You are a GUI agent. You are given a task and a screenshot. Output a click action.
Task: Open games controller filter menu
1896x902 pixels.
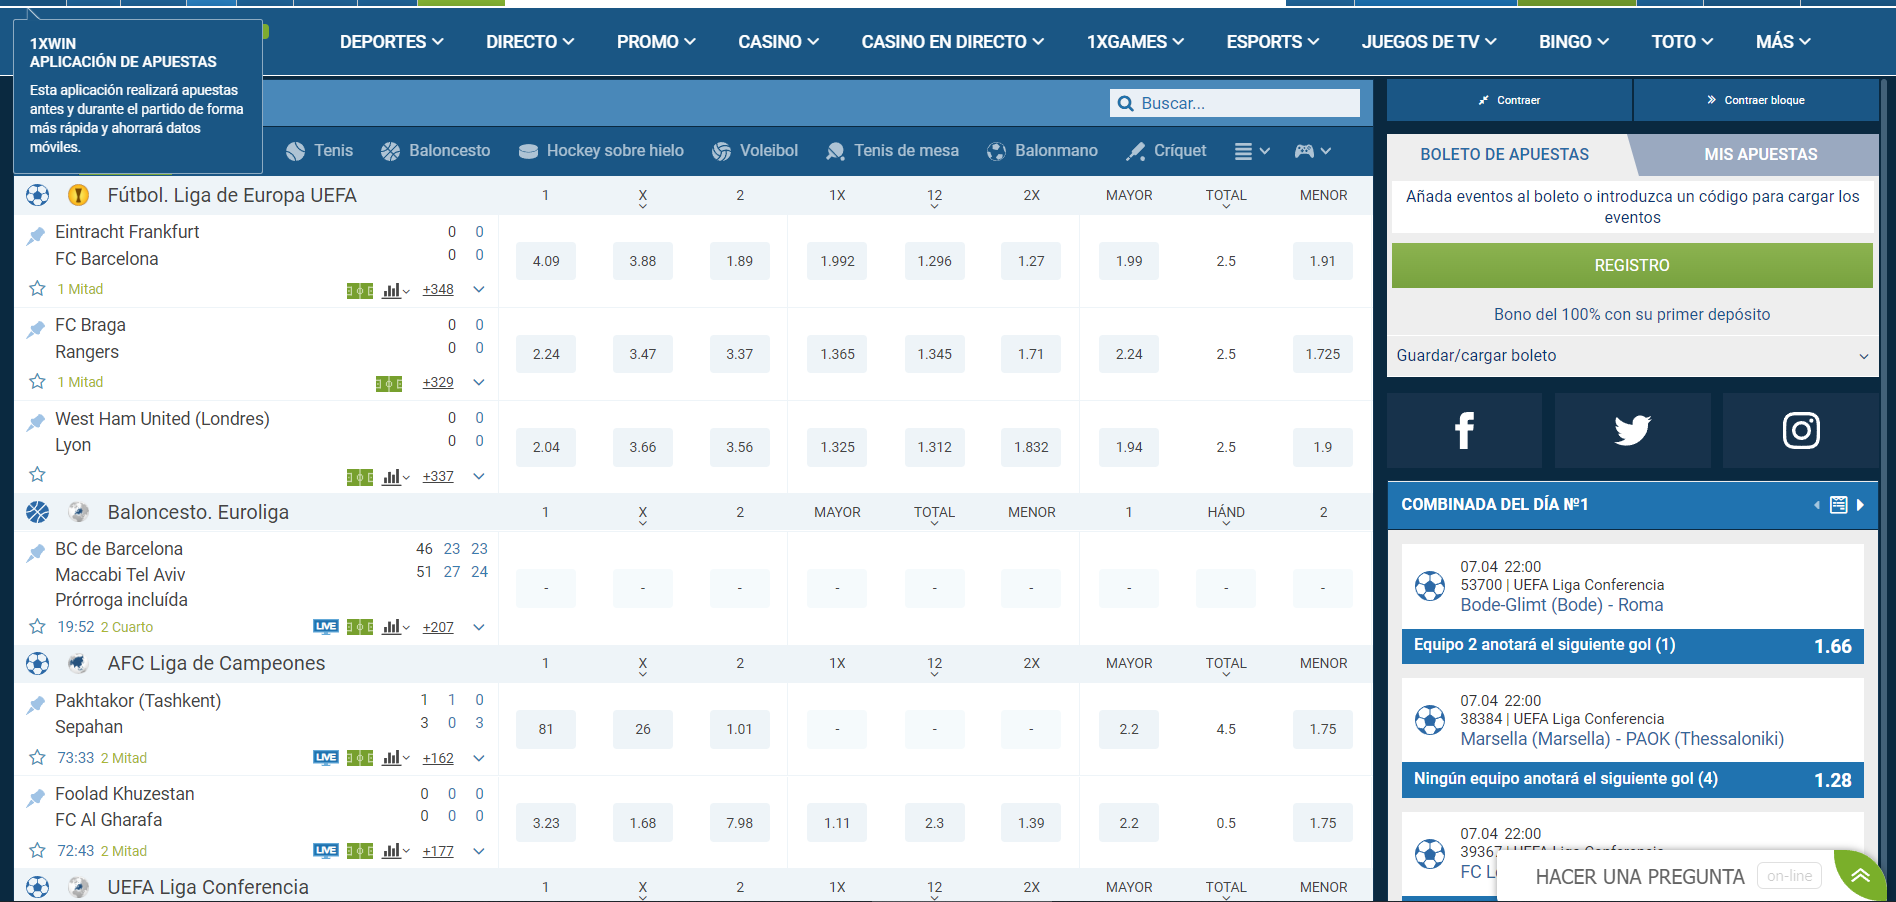pos(1312,151)
